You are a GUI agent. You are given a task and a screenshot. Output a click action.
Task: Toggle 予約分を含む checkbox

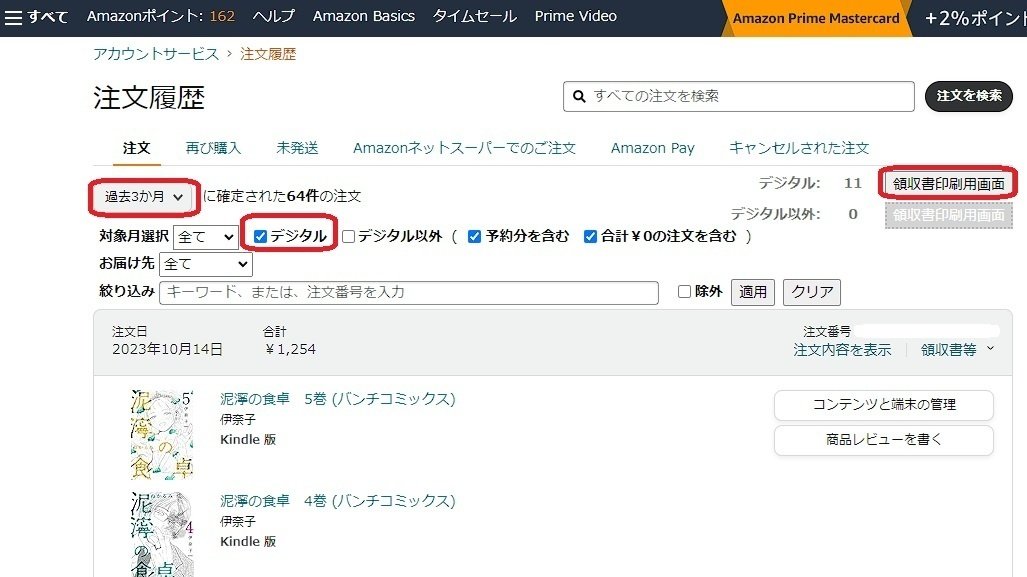(474, 236)
